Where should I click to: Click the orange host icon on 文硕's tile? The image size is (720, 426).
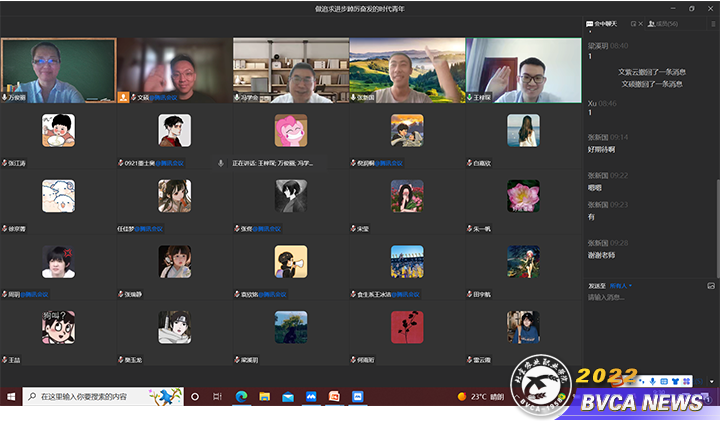[x=123, y=98]
